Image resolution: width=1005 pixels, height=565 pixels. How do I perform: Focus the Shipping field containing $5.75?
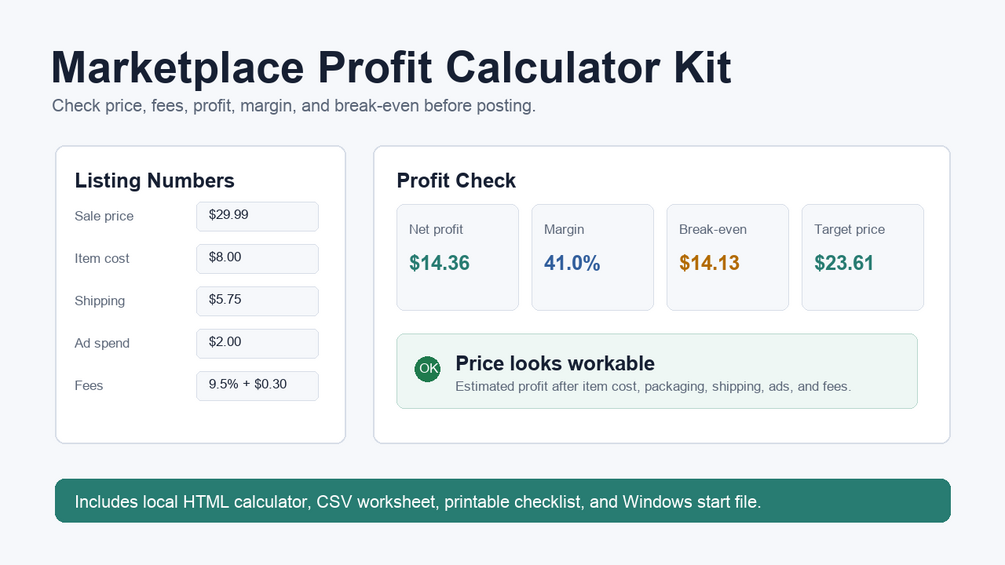click(257, 301)
